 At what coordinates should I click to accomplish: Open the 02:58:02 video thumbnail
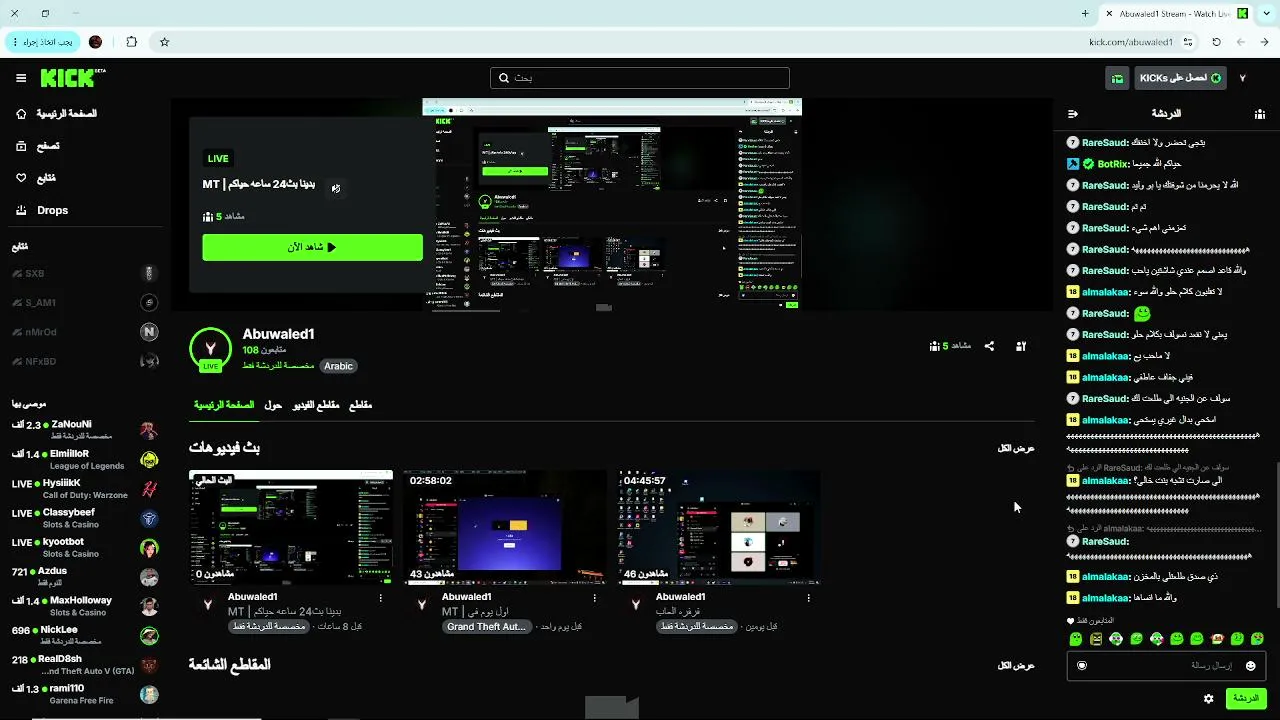pyautogui.click(x=505, y=527)
